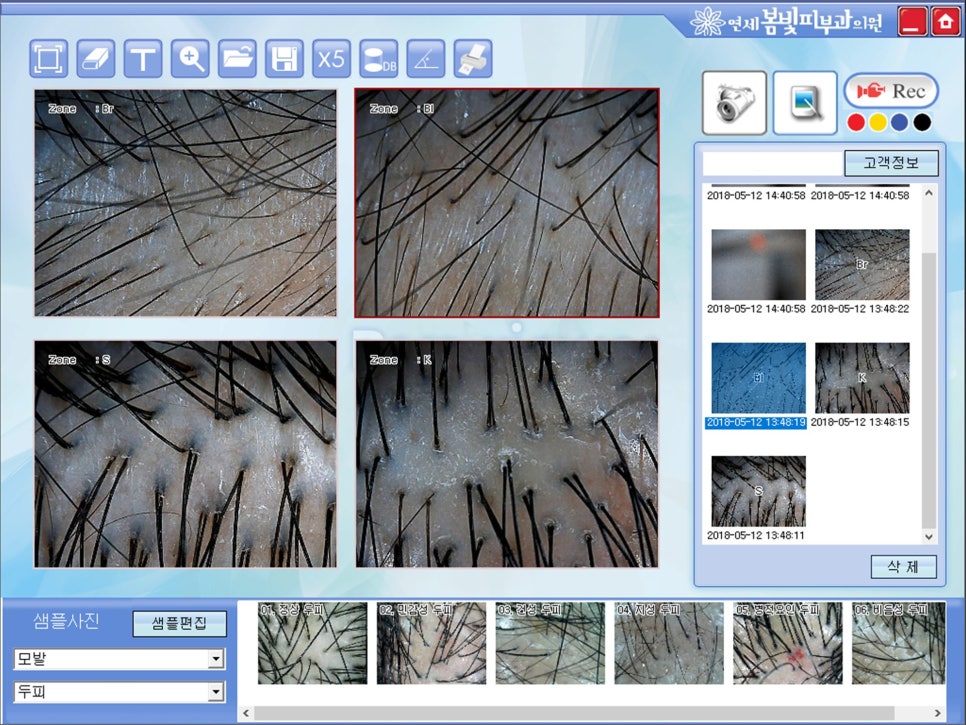Toggle the Rec recording button
966x725 pixels.
[x=891, y=91]
